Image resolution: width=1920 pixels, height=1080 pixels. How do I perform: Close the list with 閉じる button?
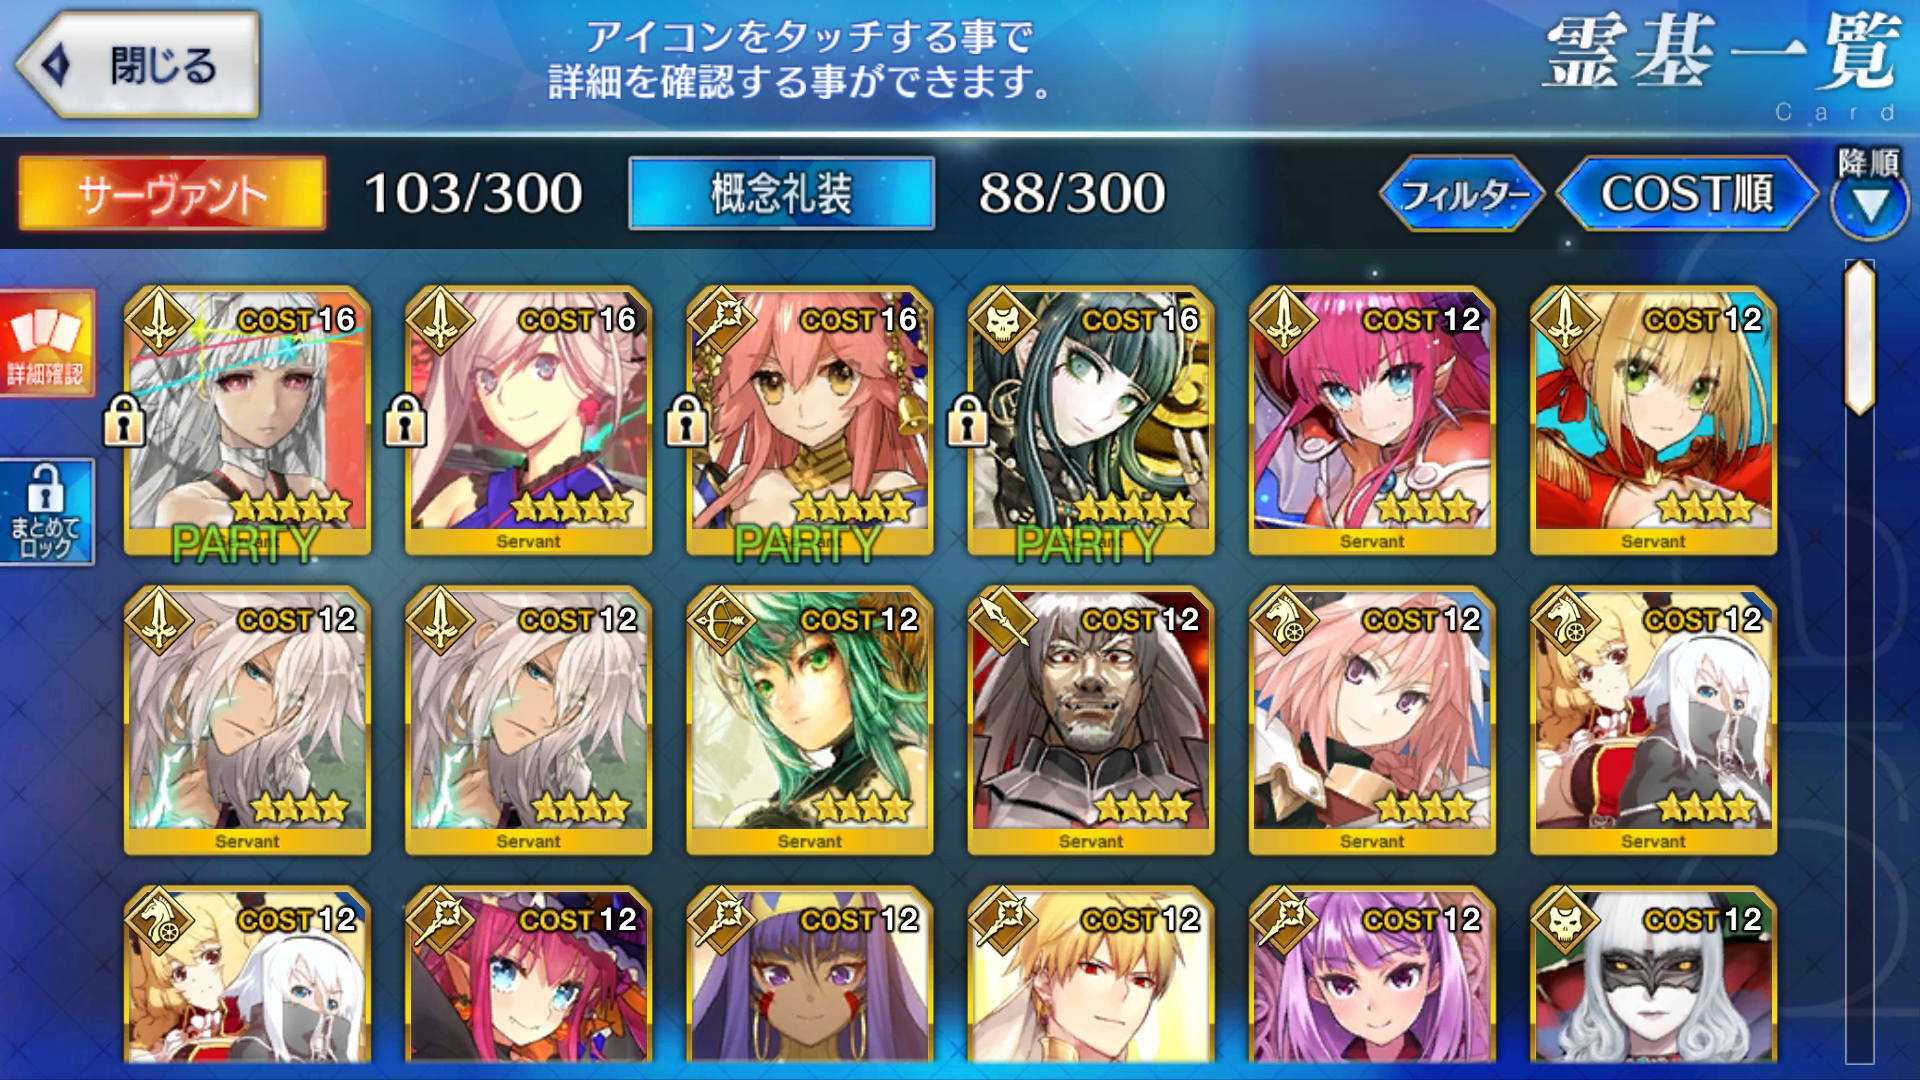coord(138,65)
